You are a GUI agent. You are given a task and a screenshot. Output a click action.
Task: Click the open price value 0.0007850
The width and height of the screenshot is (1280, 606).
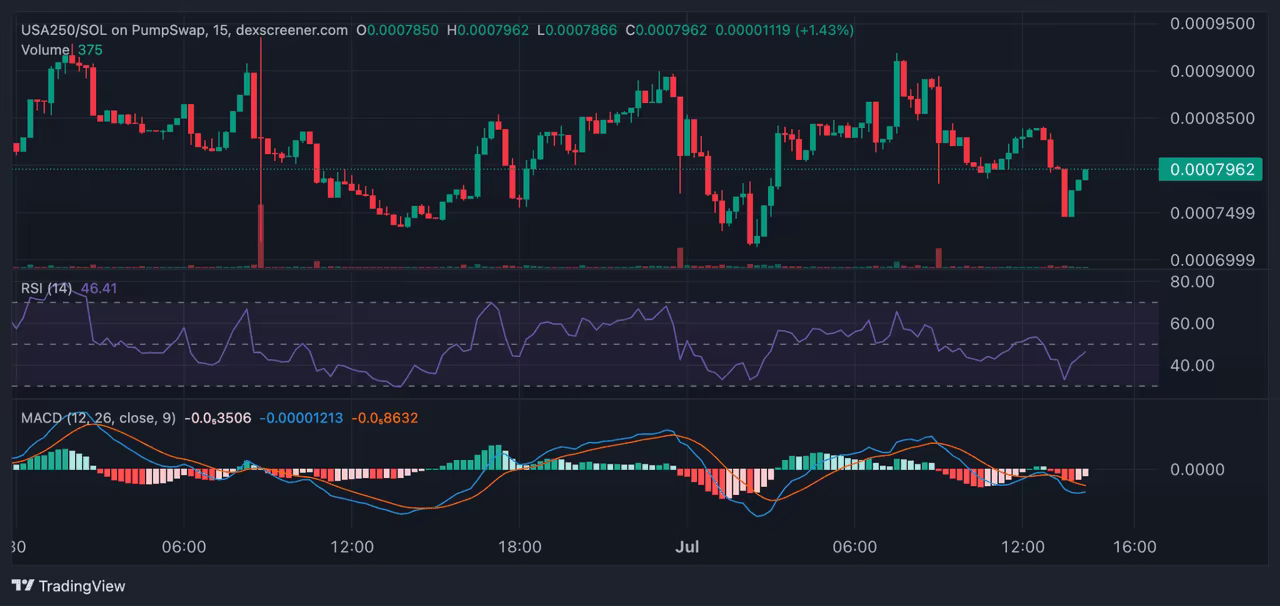pyautogui.click(x=403, y=30)
